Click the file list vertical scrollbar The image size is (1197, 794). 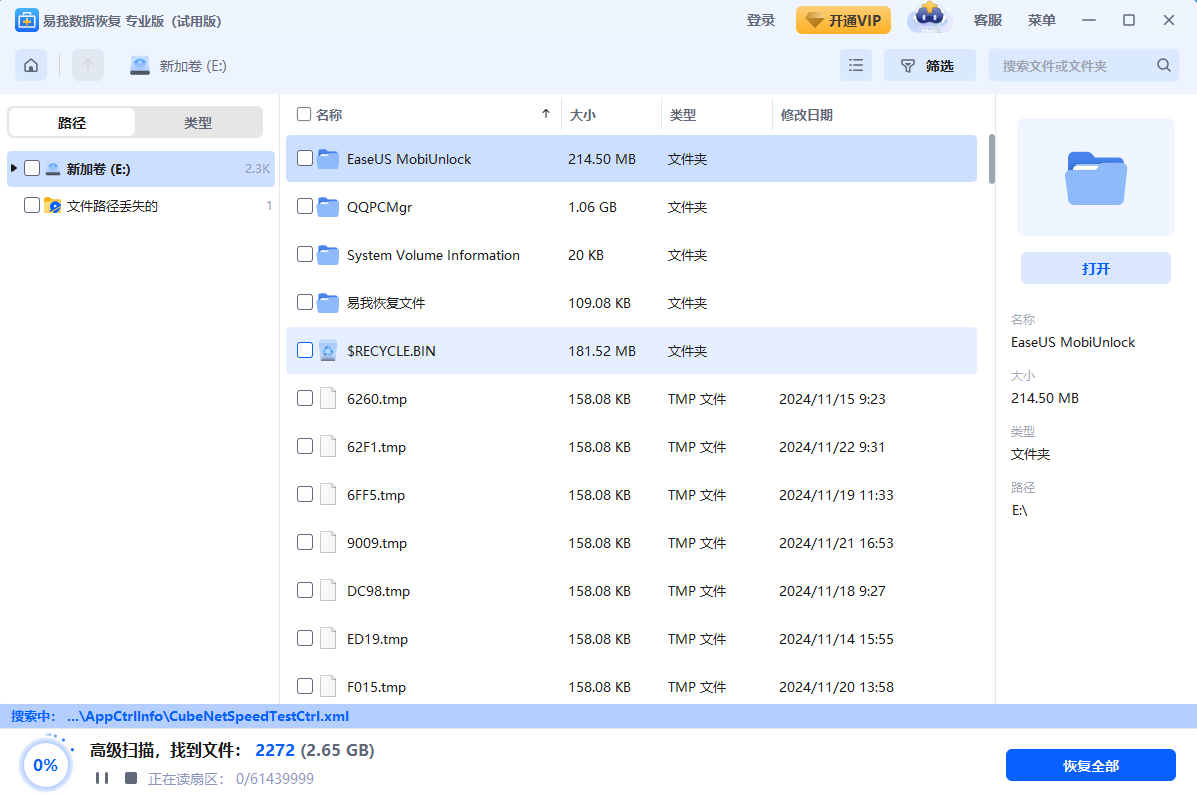coord(992,159)
